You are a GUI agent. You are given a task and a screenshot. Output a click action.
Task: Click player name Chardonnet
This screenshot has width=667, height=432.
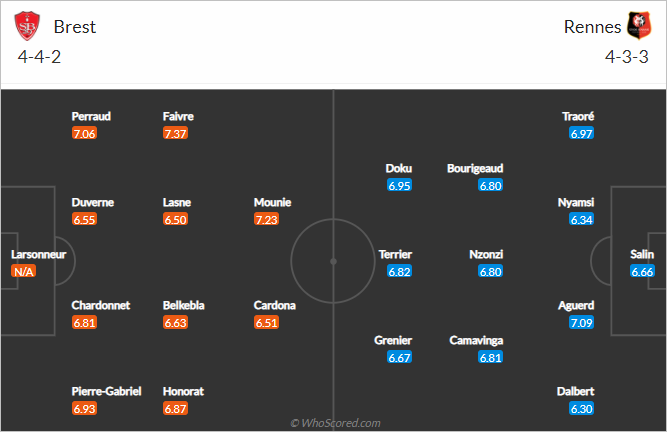101,305
